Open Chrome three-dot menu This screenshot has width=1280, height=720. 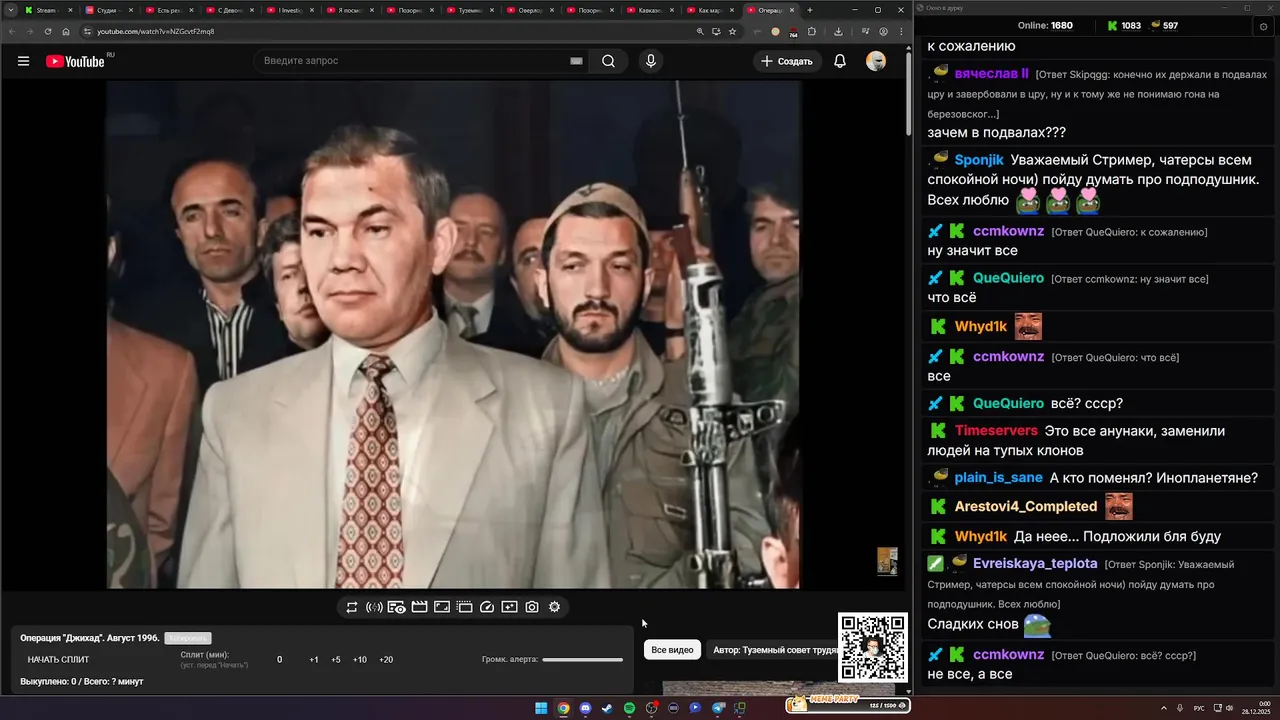(899, 31)
